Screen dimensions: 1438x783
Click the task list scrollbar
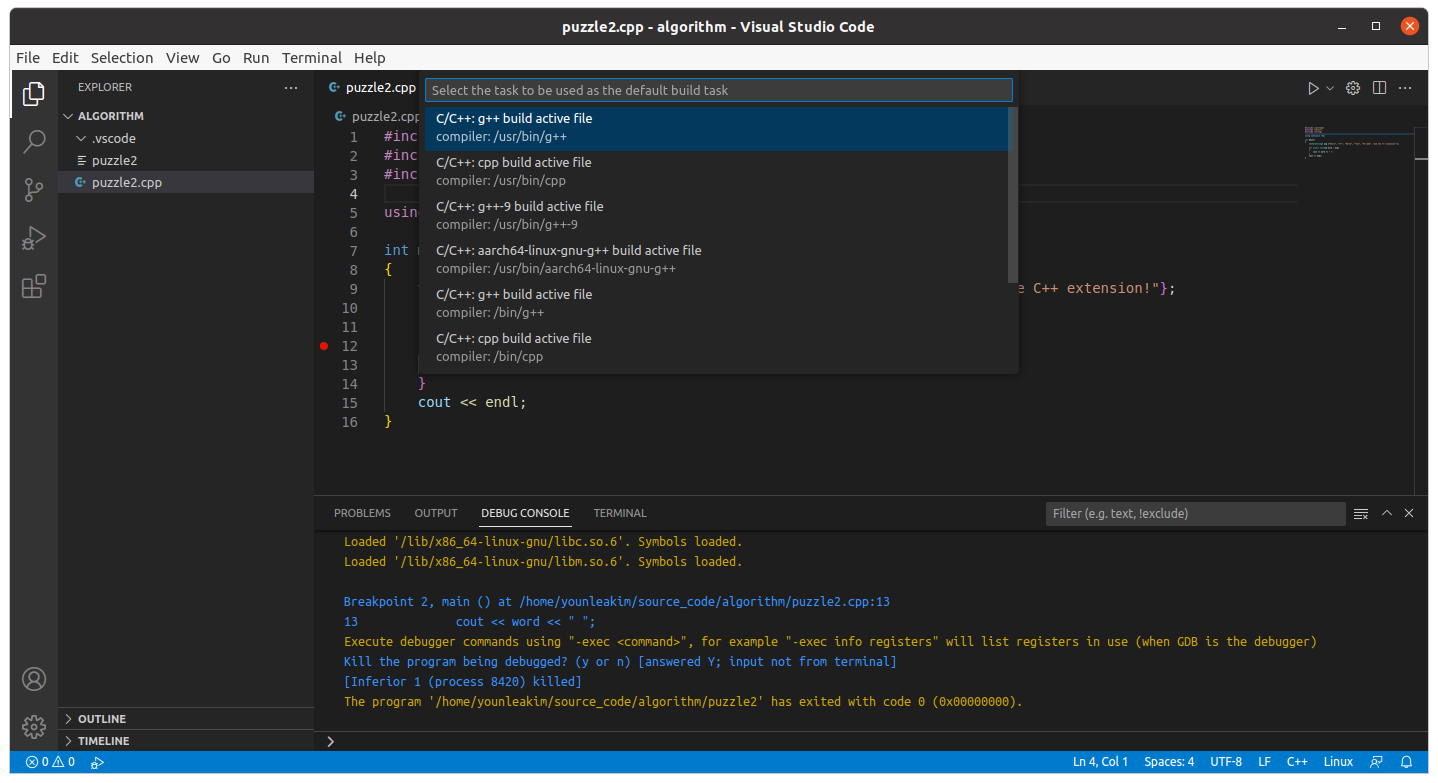tap(1013, 194)
